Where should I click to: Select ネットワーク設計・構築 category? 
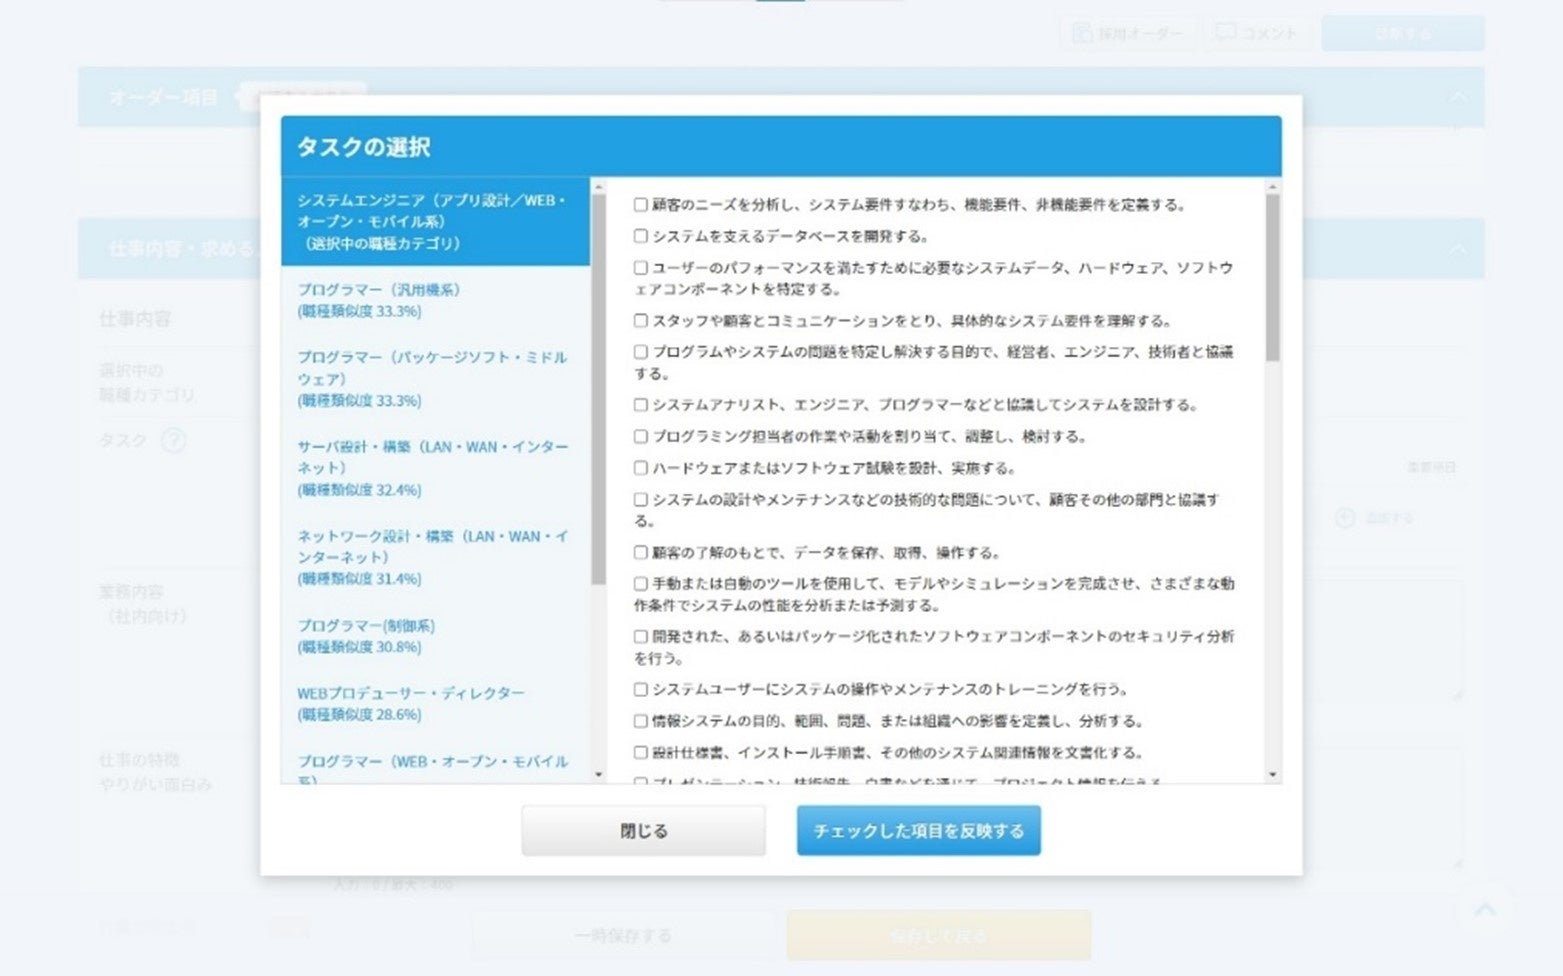tap(435, 557)
